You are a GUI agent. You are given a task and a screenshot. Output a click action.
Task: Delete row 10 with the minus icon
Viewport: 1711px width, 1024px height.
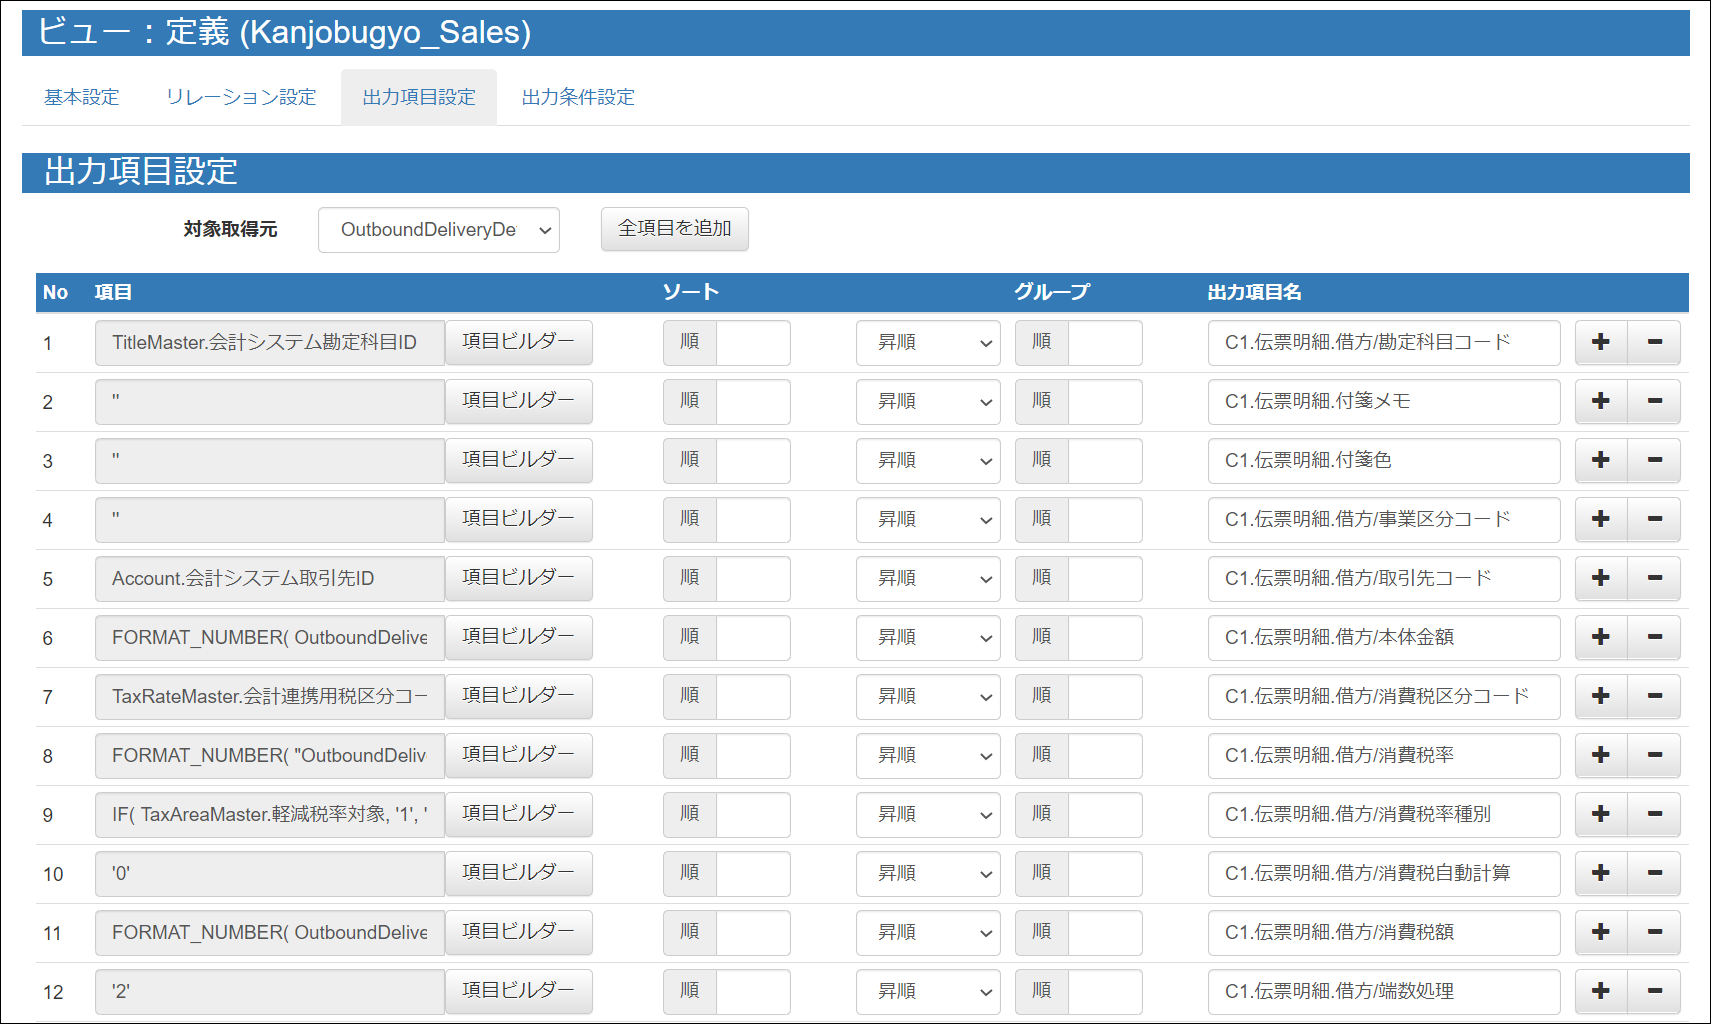(1654, 873)
